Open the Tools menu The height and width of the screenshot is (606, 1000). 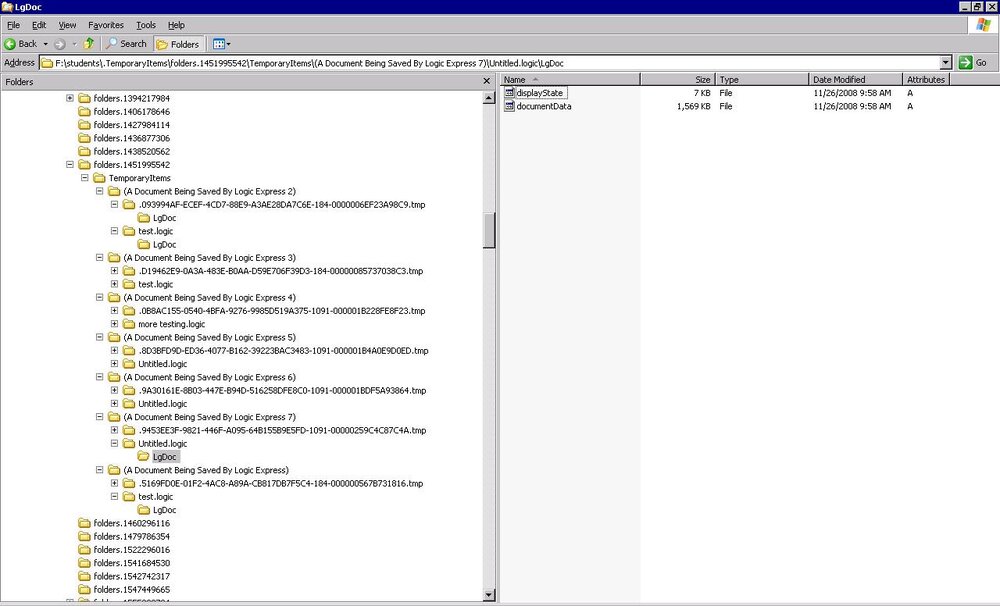145,25
